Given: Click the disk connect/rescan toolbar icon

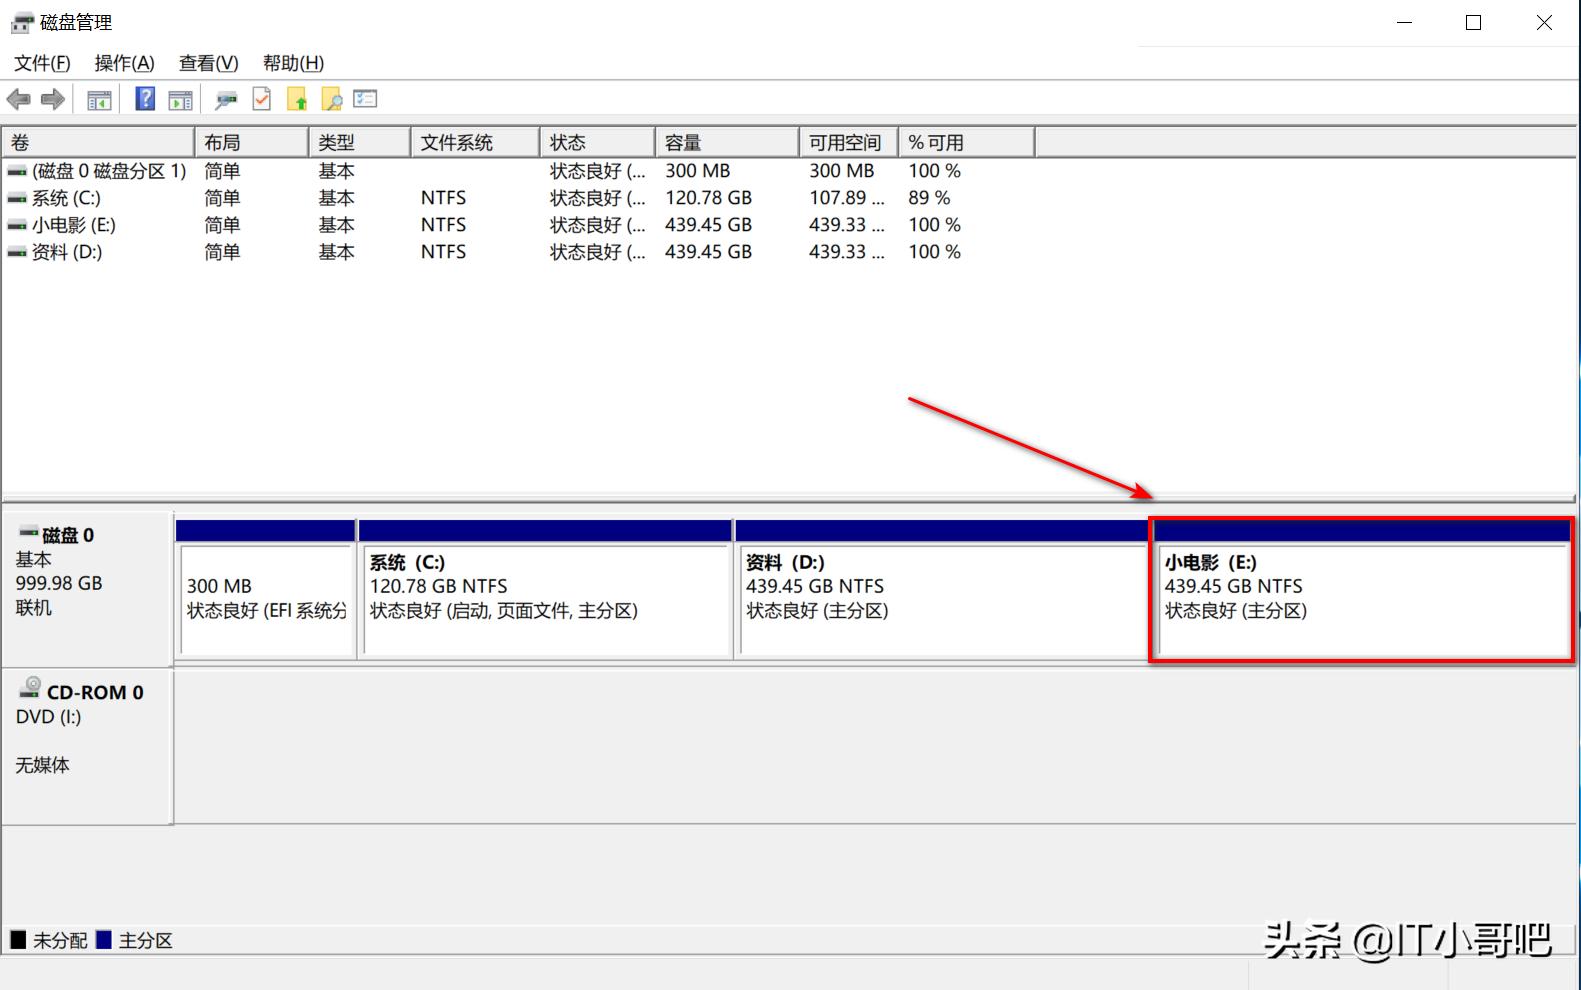Looking at the screenshot, I should pos(226,99).
